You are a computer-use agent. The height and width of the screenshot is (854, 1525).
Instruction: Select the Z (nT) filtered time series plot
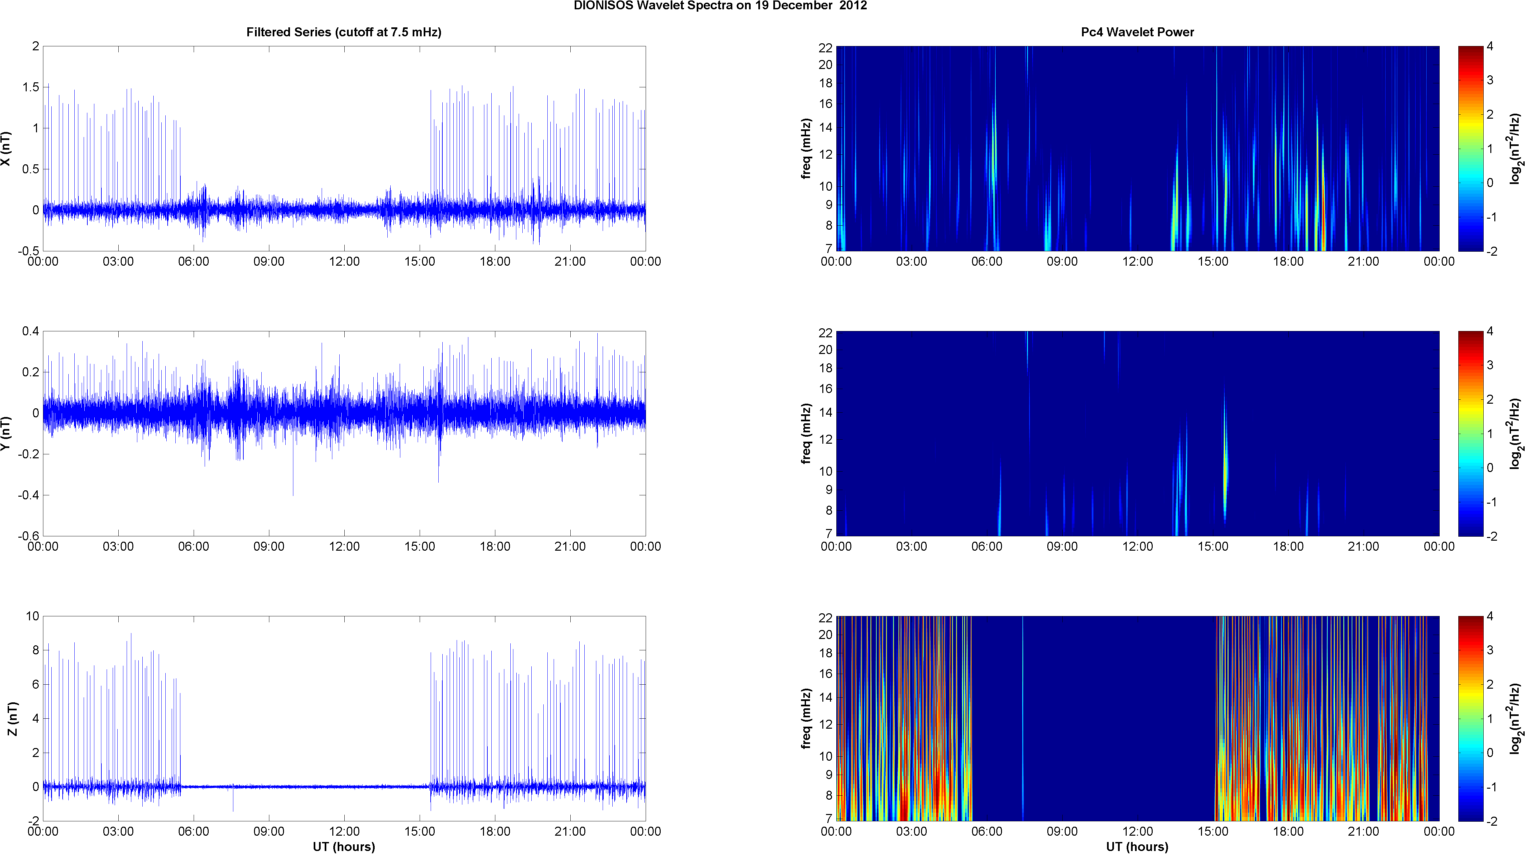pos(344,718)
